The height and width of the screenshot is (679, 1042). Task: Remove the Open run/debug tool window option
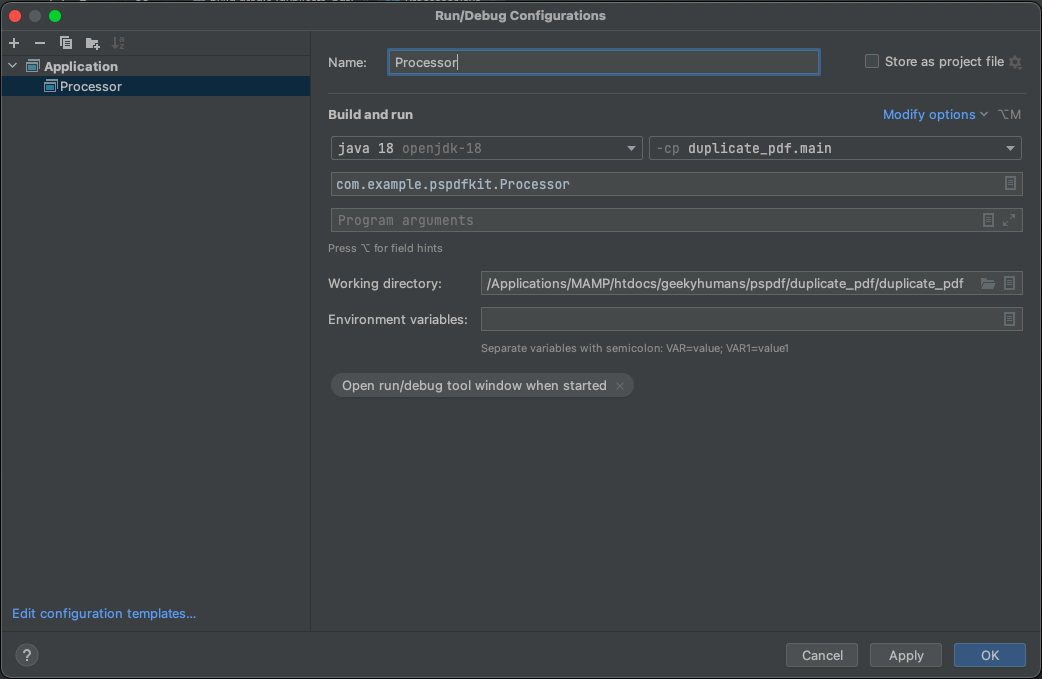click(620, 385)
